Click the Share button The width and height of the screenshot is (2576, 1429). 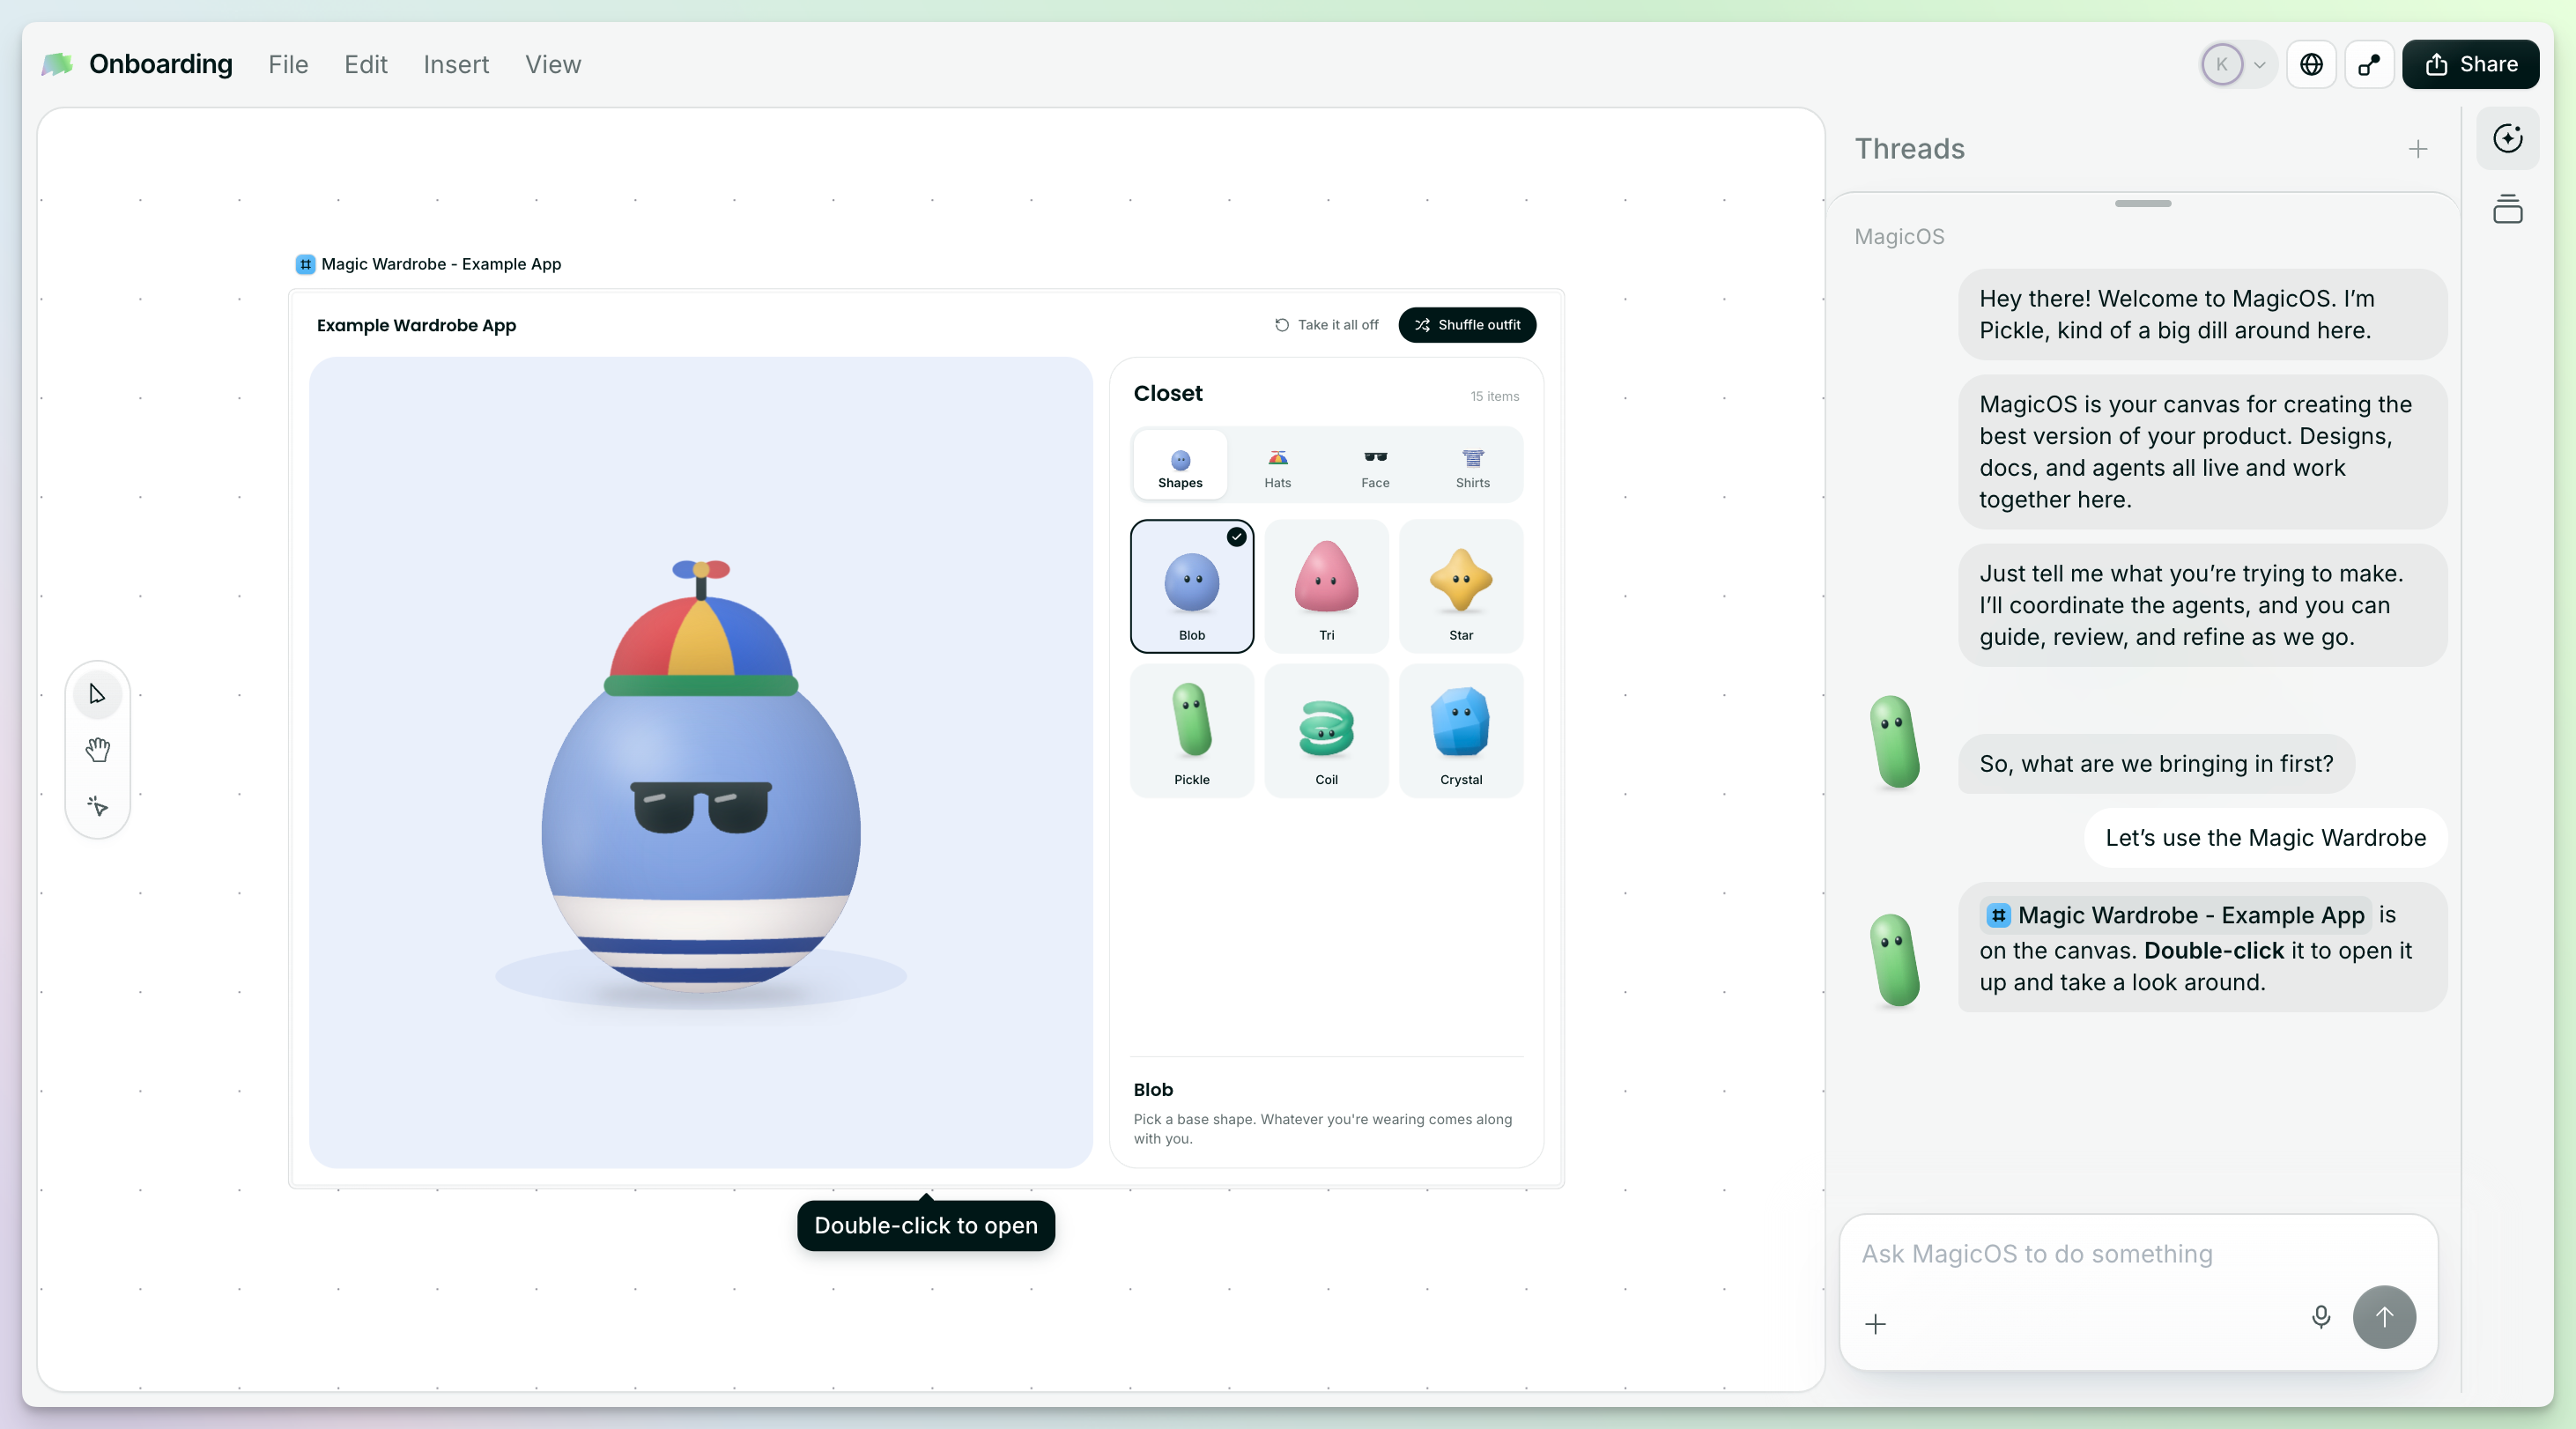[2470, 65]
